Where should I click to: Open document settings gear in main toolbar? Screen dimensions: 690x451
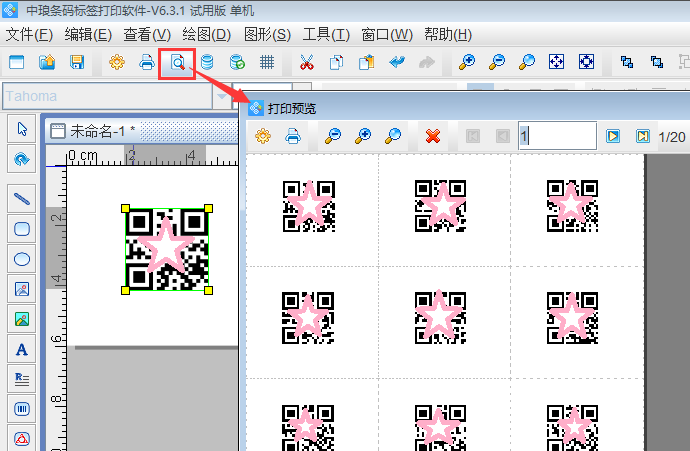pos(117,62)
